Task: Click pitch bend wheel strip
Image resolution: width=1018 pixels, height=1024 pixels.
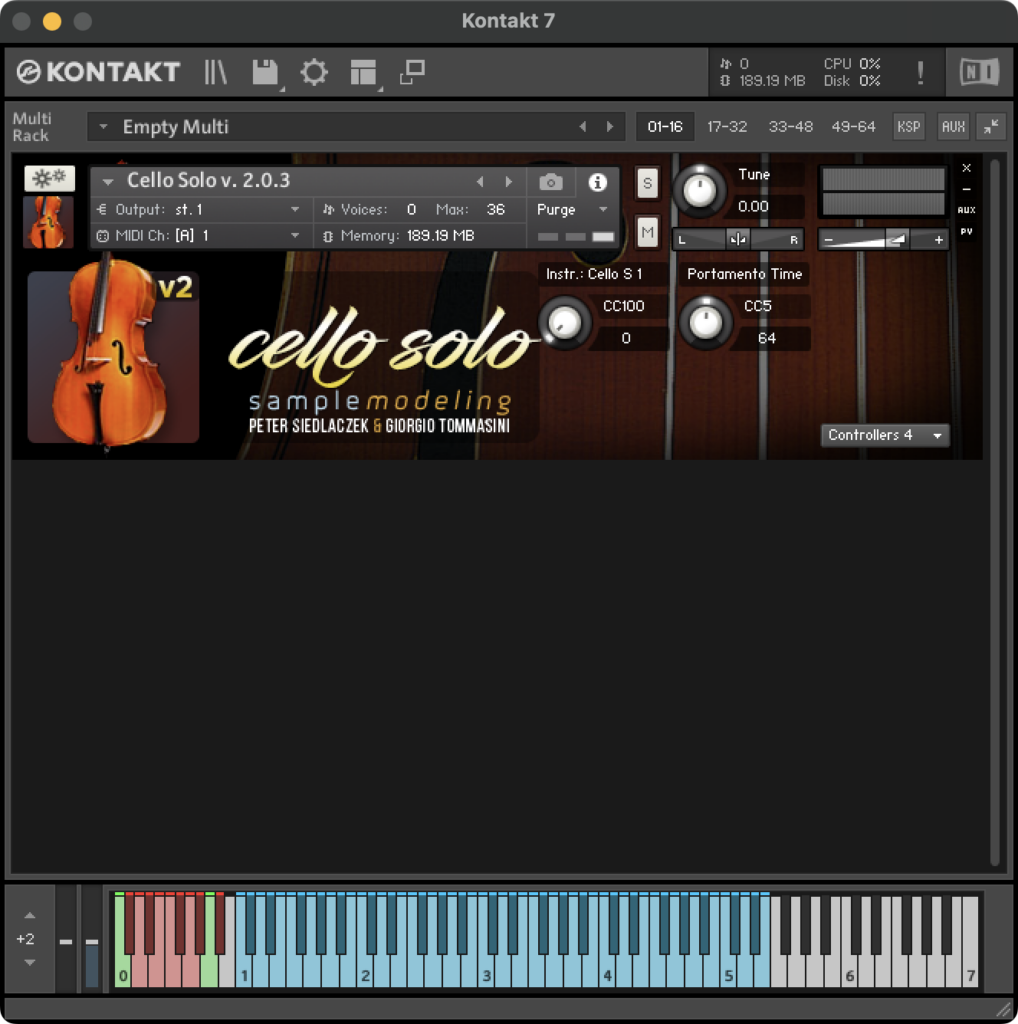Action: point(65,940)
